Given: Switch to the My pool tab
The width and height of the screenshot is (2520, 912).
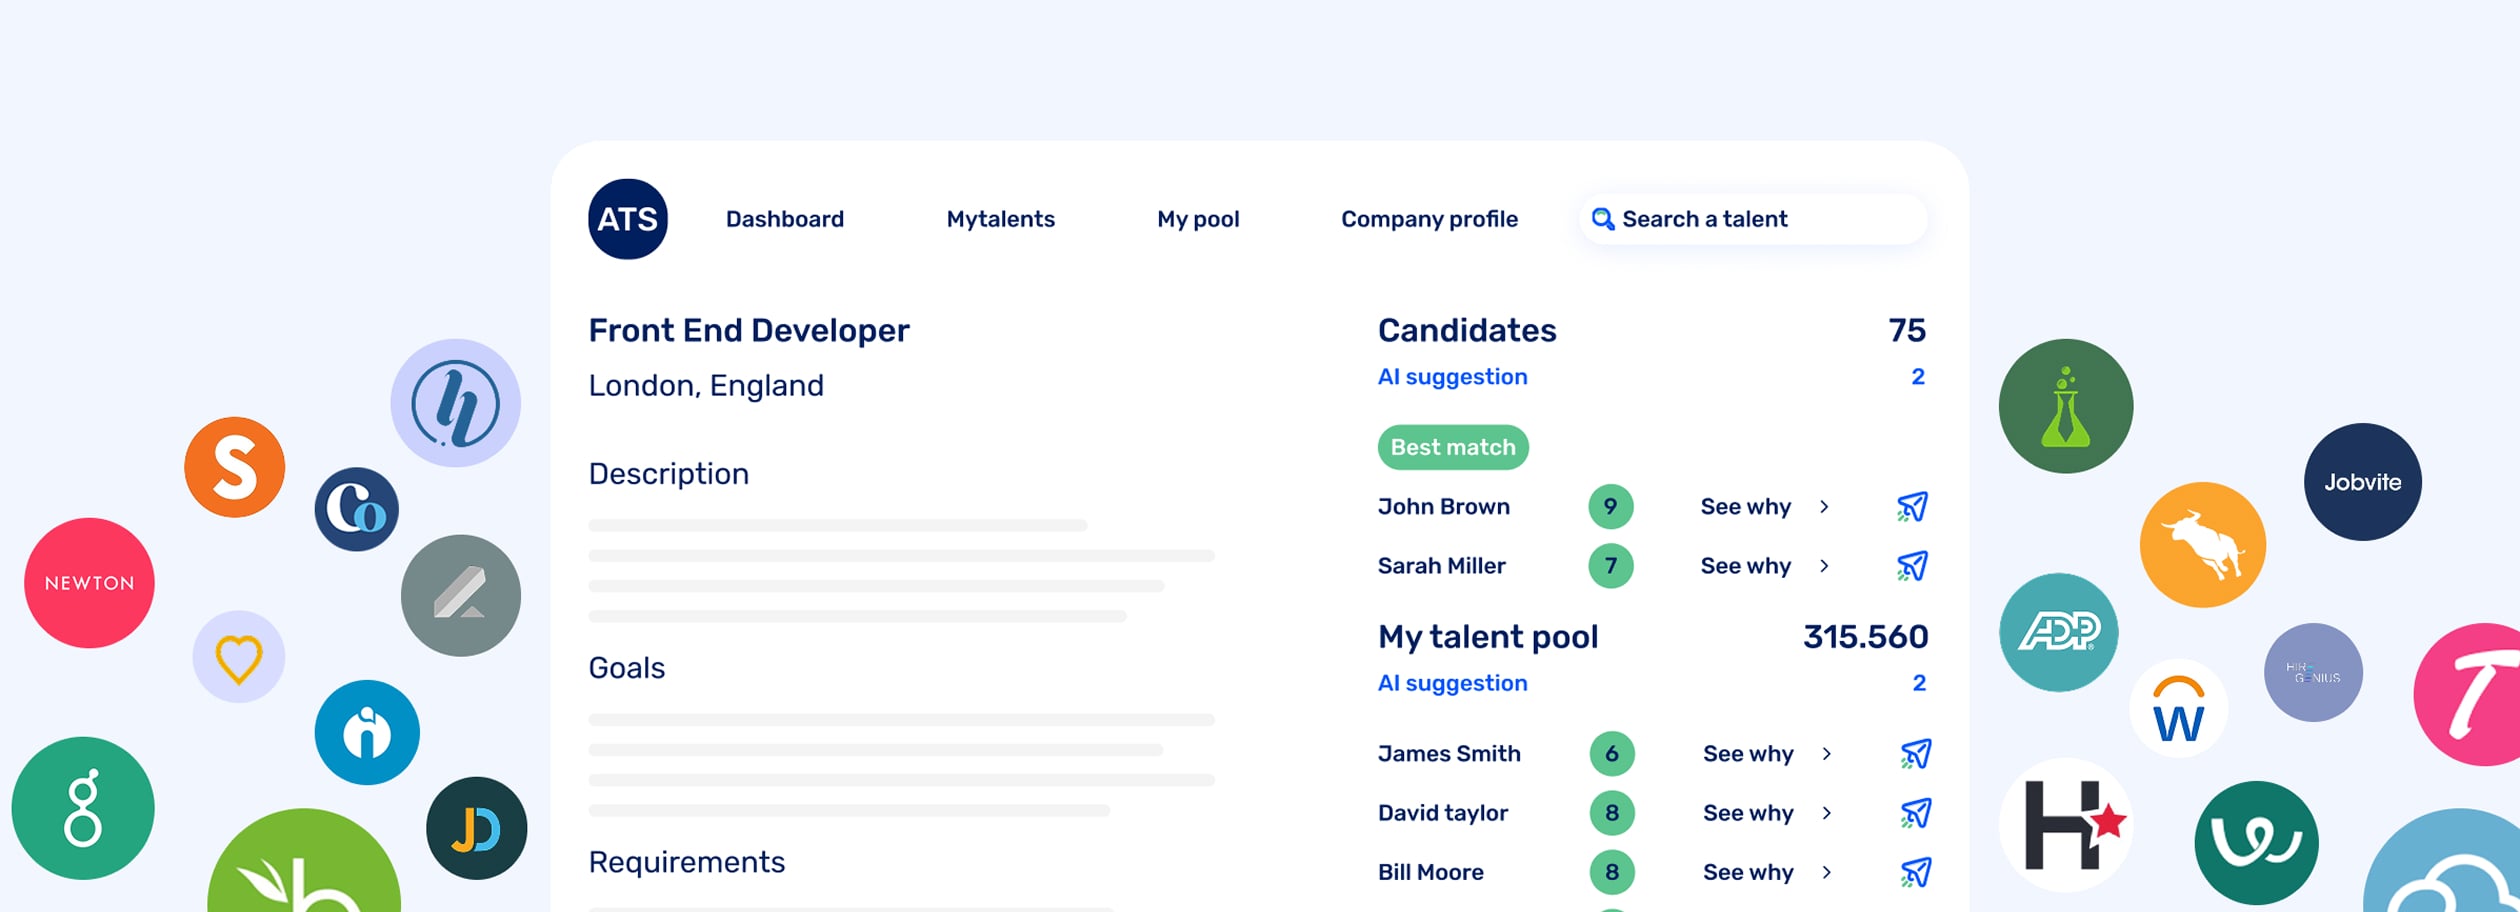Looking at the screenshot, I should (1197, 219).
